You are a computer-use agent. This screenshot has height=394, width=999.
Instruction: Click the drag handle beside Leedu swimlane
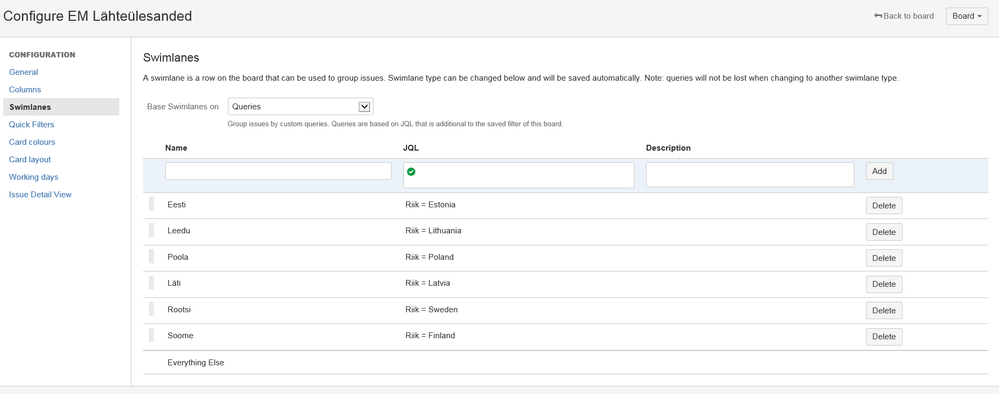coord(152,230)
